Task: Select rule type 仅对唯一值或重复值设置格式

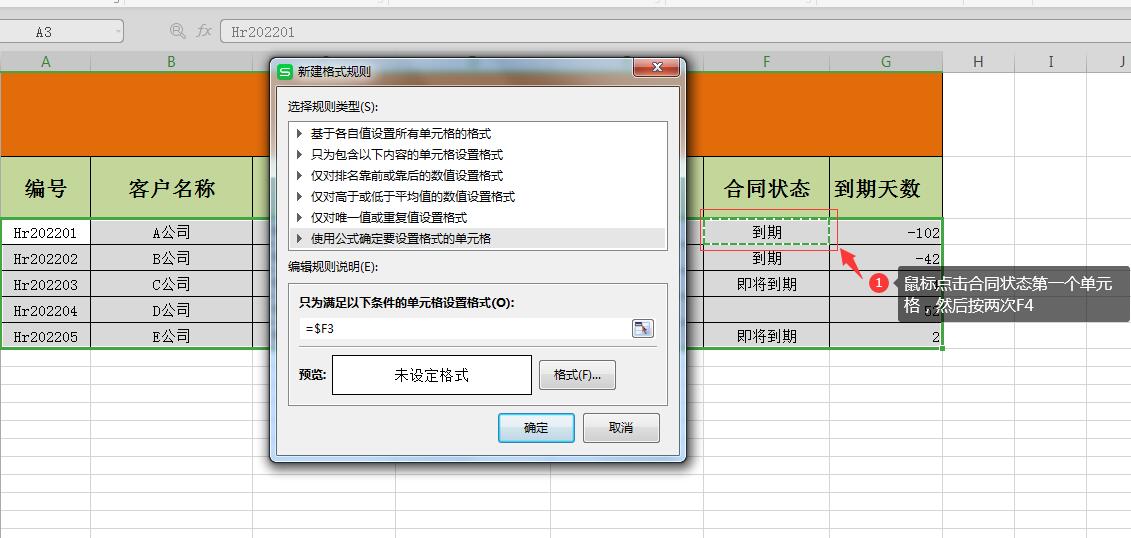Action: pos(477,217)
